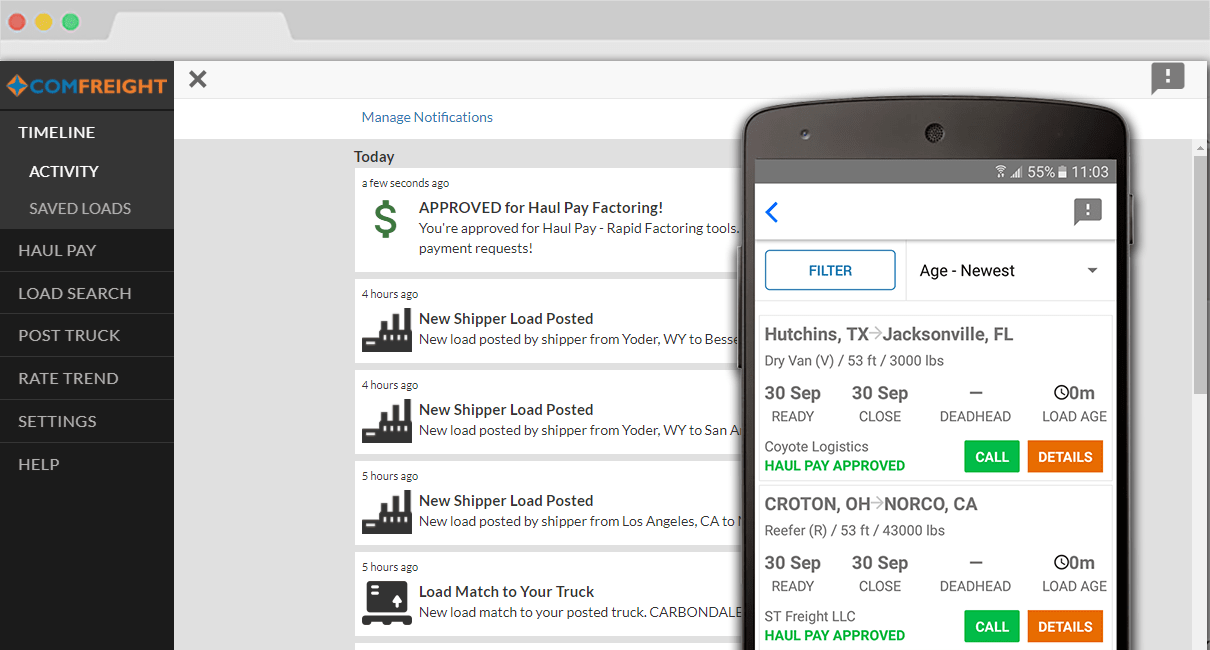Screen dimensions: 1210x650
Task: Click the Today heading
Action: click(374, 157)
